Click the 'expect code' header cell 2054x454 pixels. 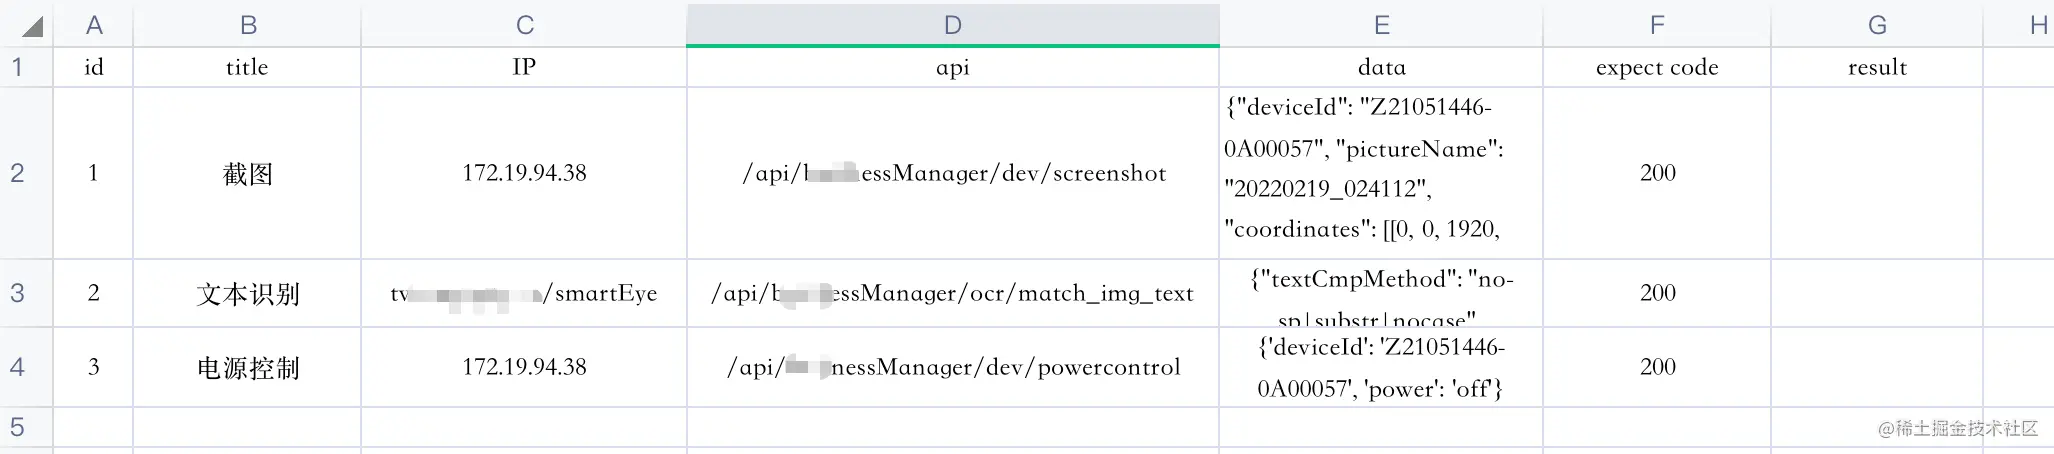pos(1657,67)
